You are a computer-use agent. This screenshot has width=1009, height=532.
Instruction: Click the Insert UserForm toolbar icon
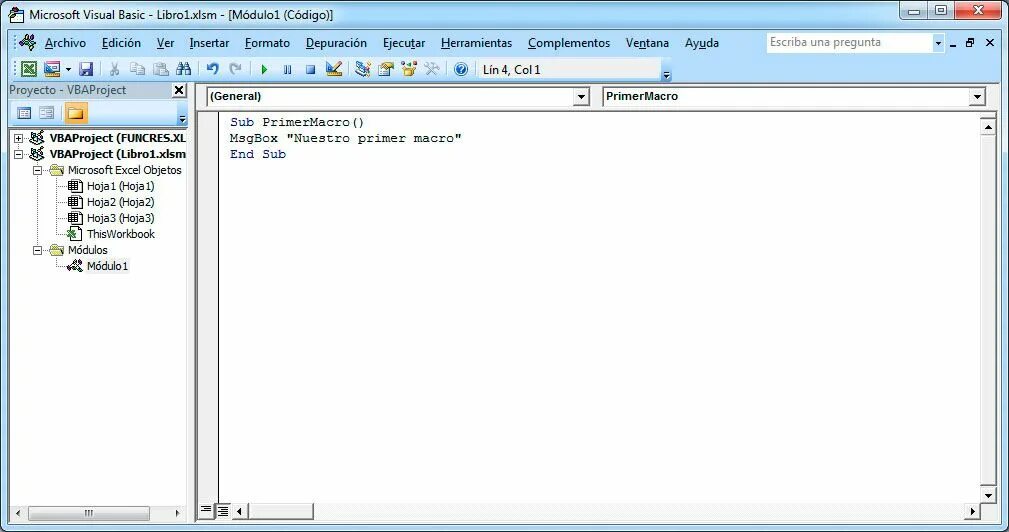point(51,69)
